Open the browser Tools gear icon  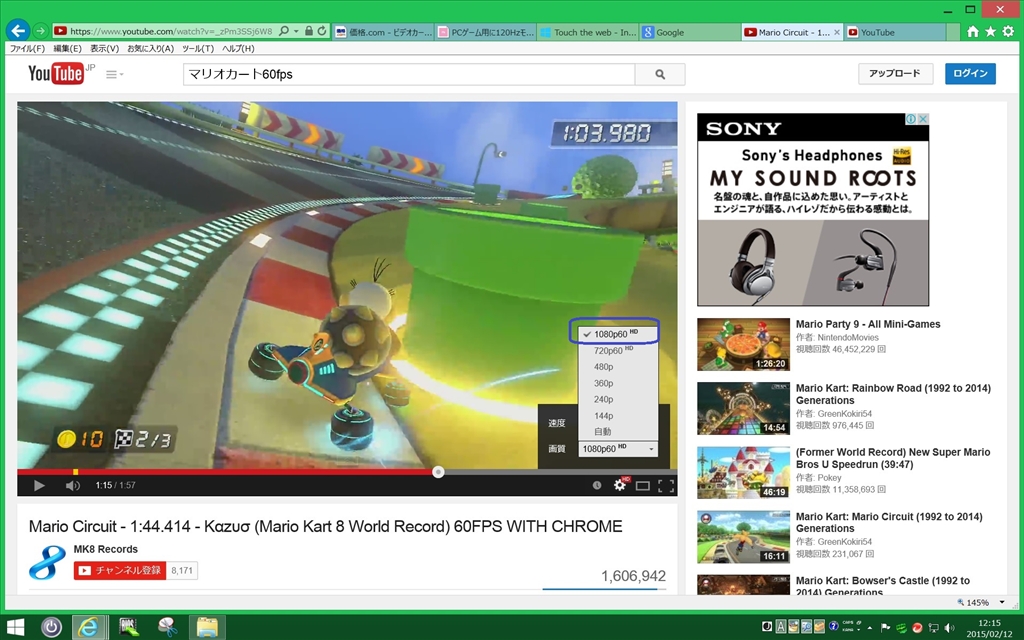(x=1008, y=31)
